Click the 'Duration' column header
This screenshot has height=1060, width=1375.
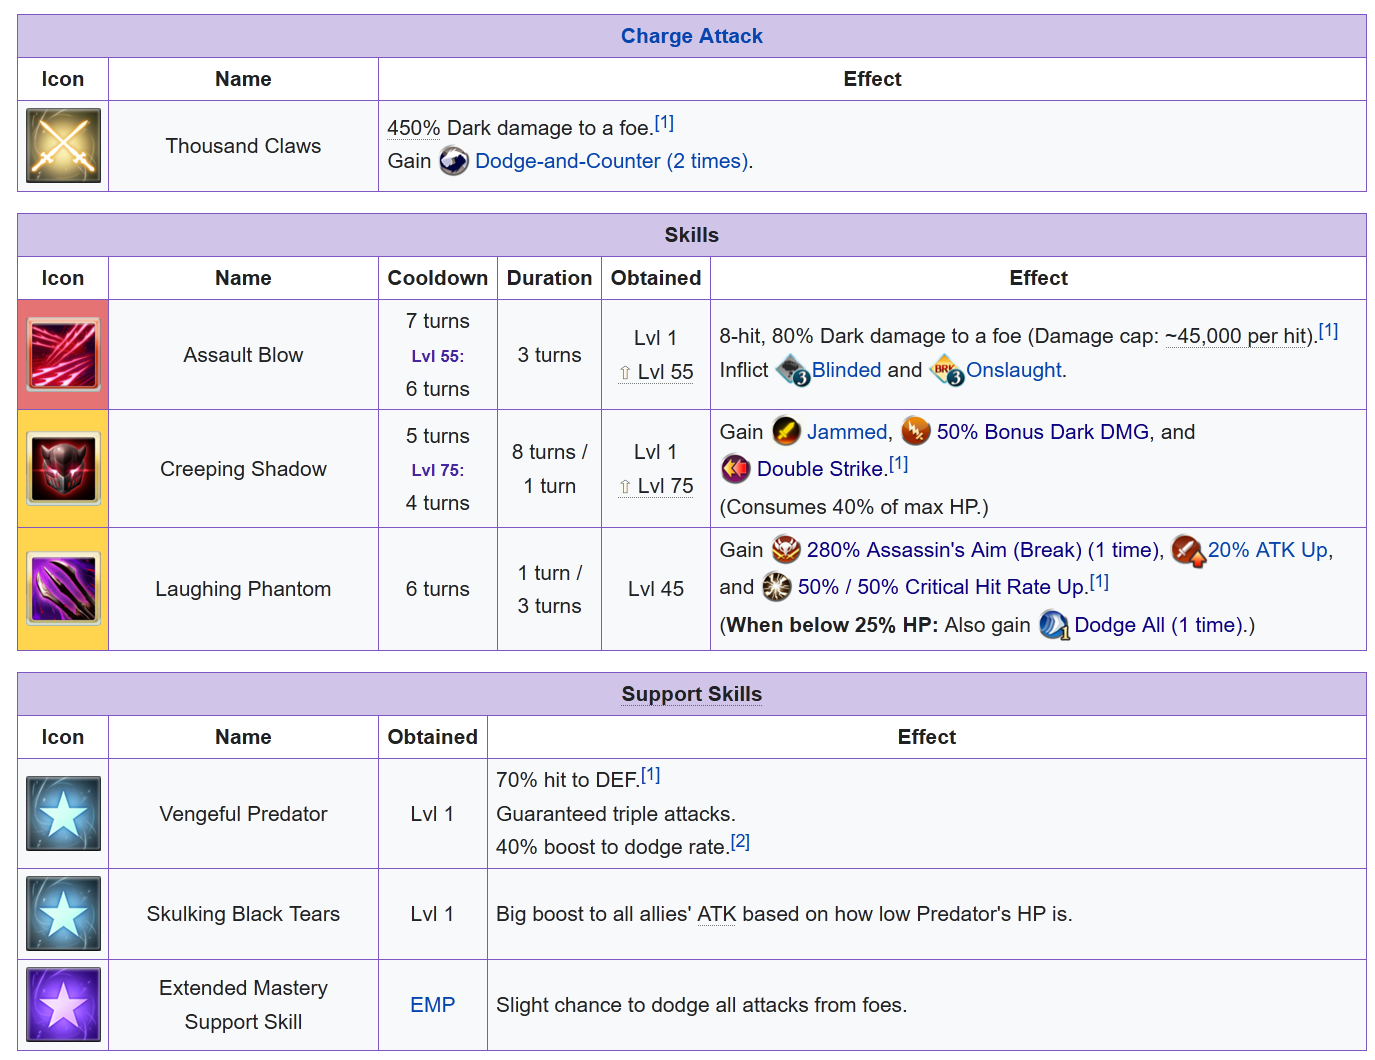[x=549, y=278]
